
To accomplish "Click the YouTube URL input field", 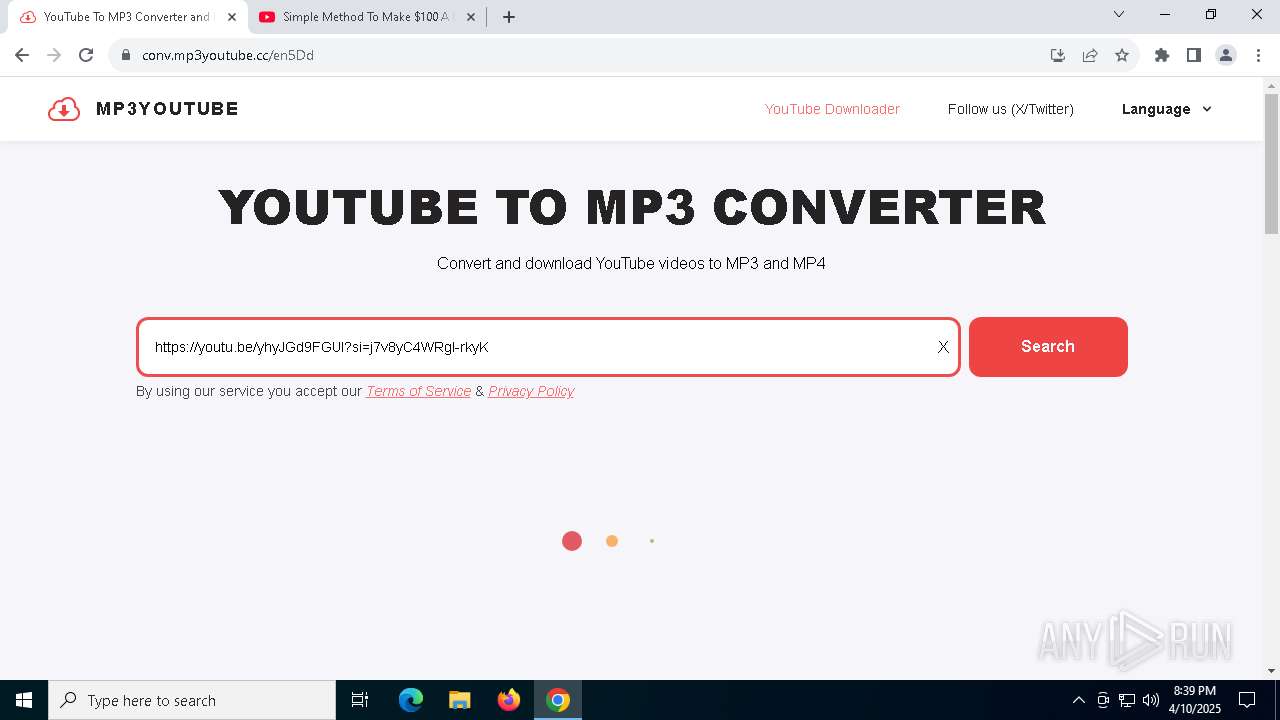I will [x=548, y=347].
